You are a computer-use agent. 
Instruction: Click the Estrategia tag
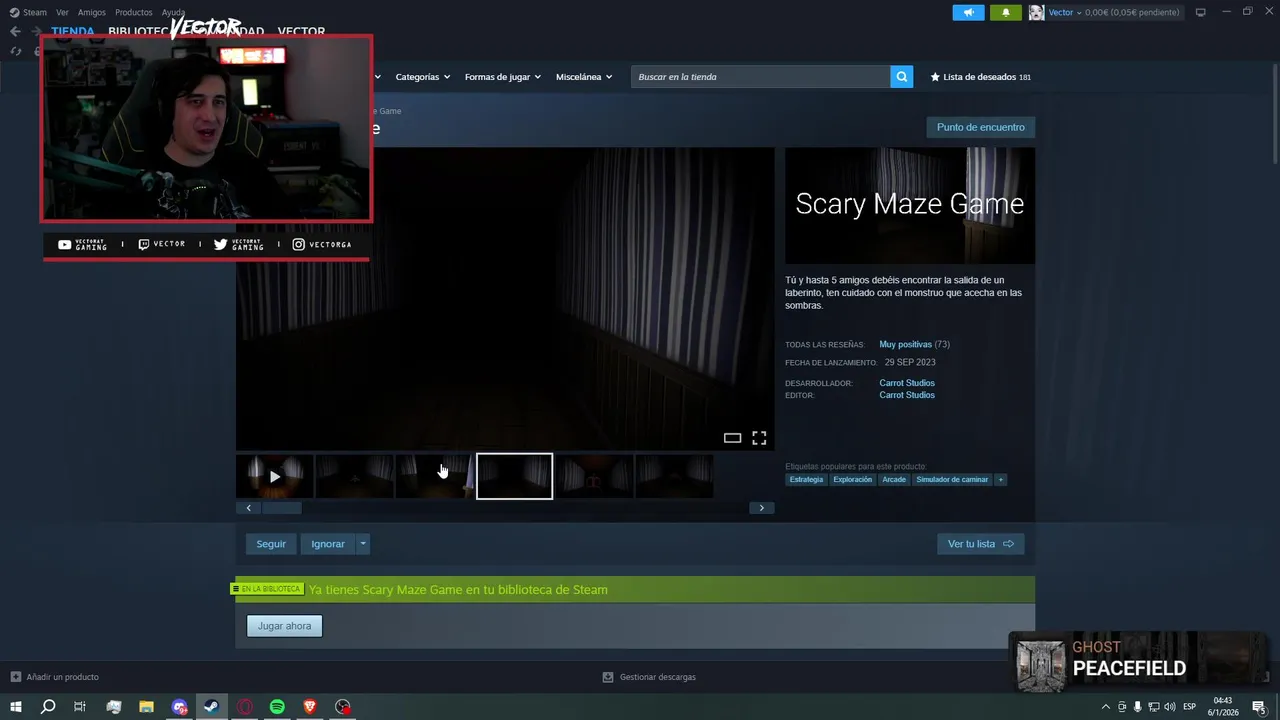pyautogui.click(x=806, y=479)
